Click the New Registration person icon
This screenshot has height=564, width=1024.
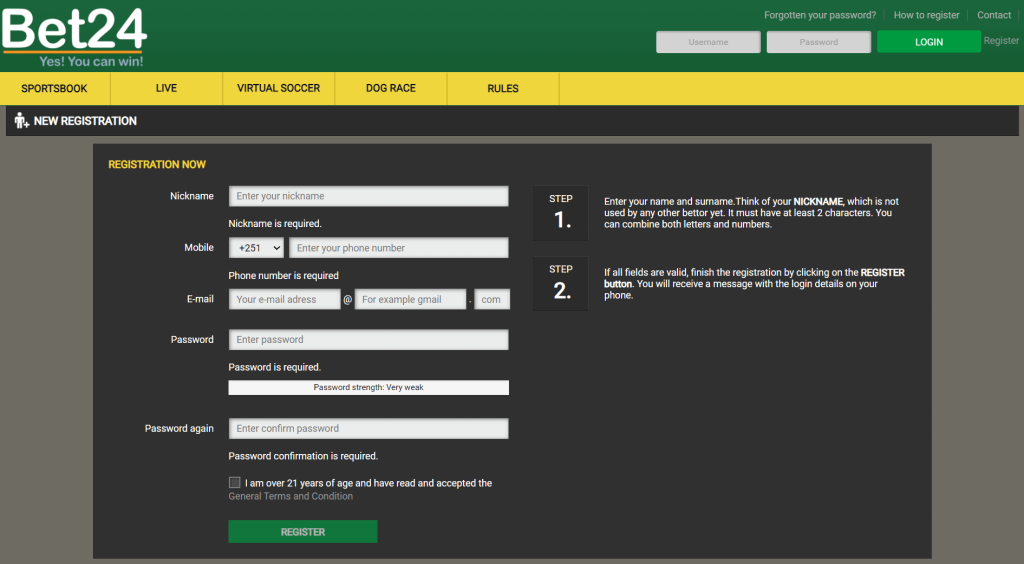(22, 121)
